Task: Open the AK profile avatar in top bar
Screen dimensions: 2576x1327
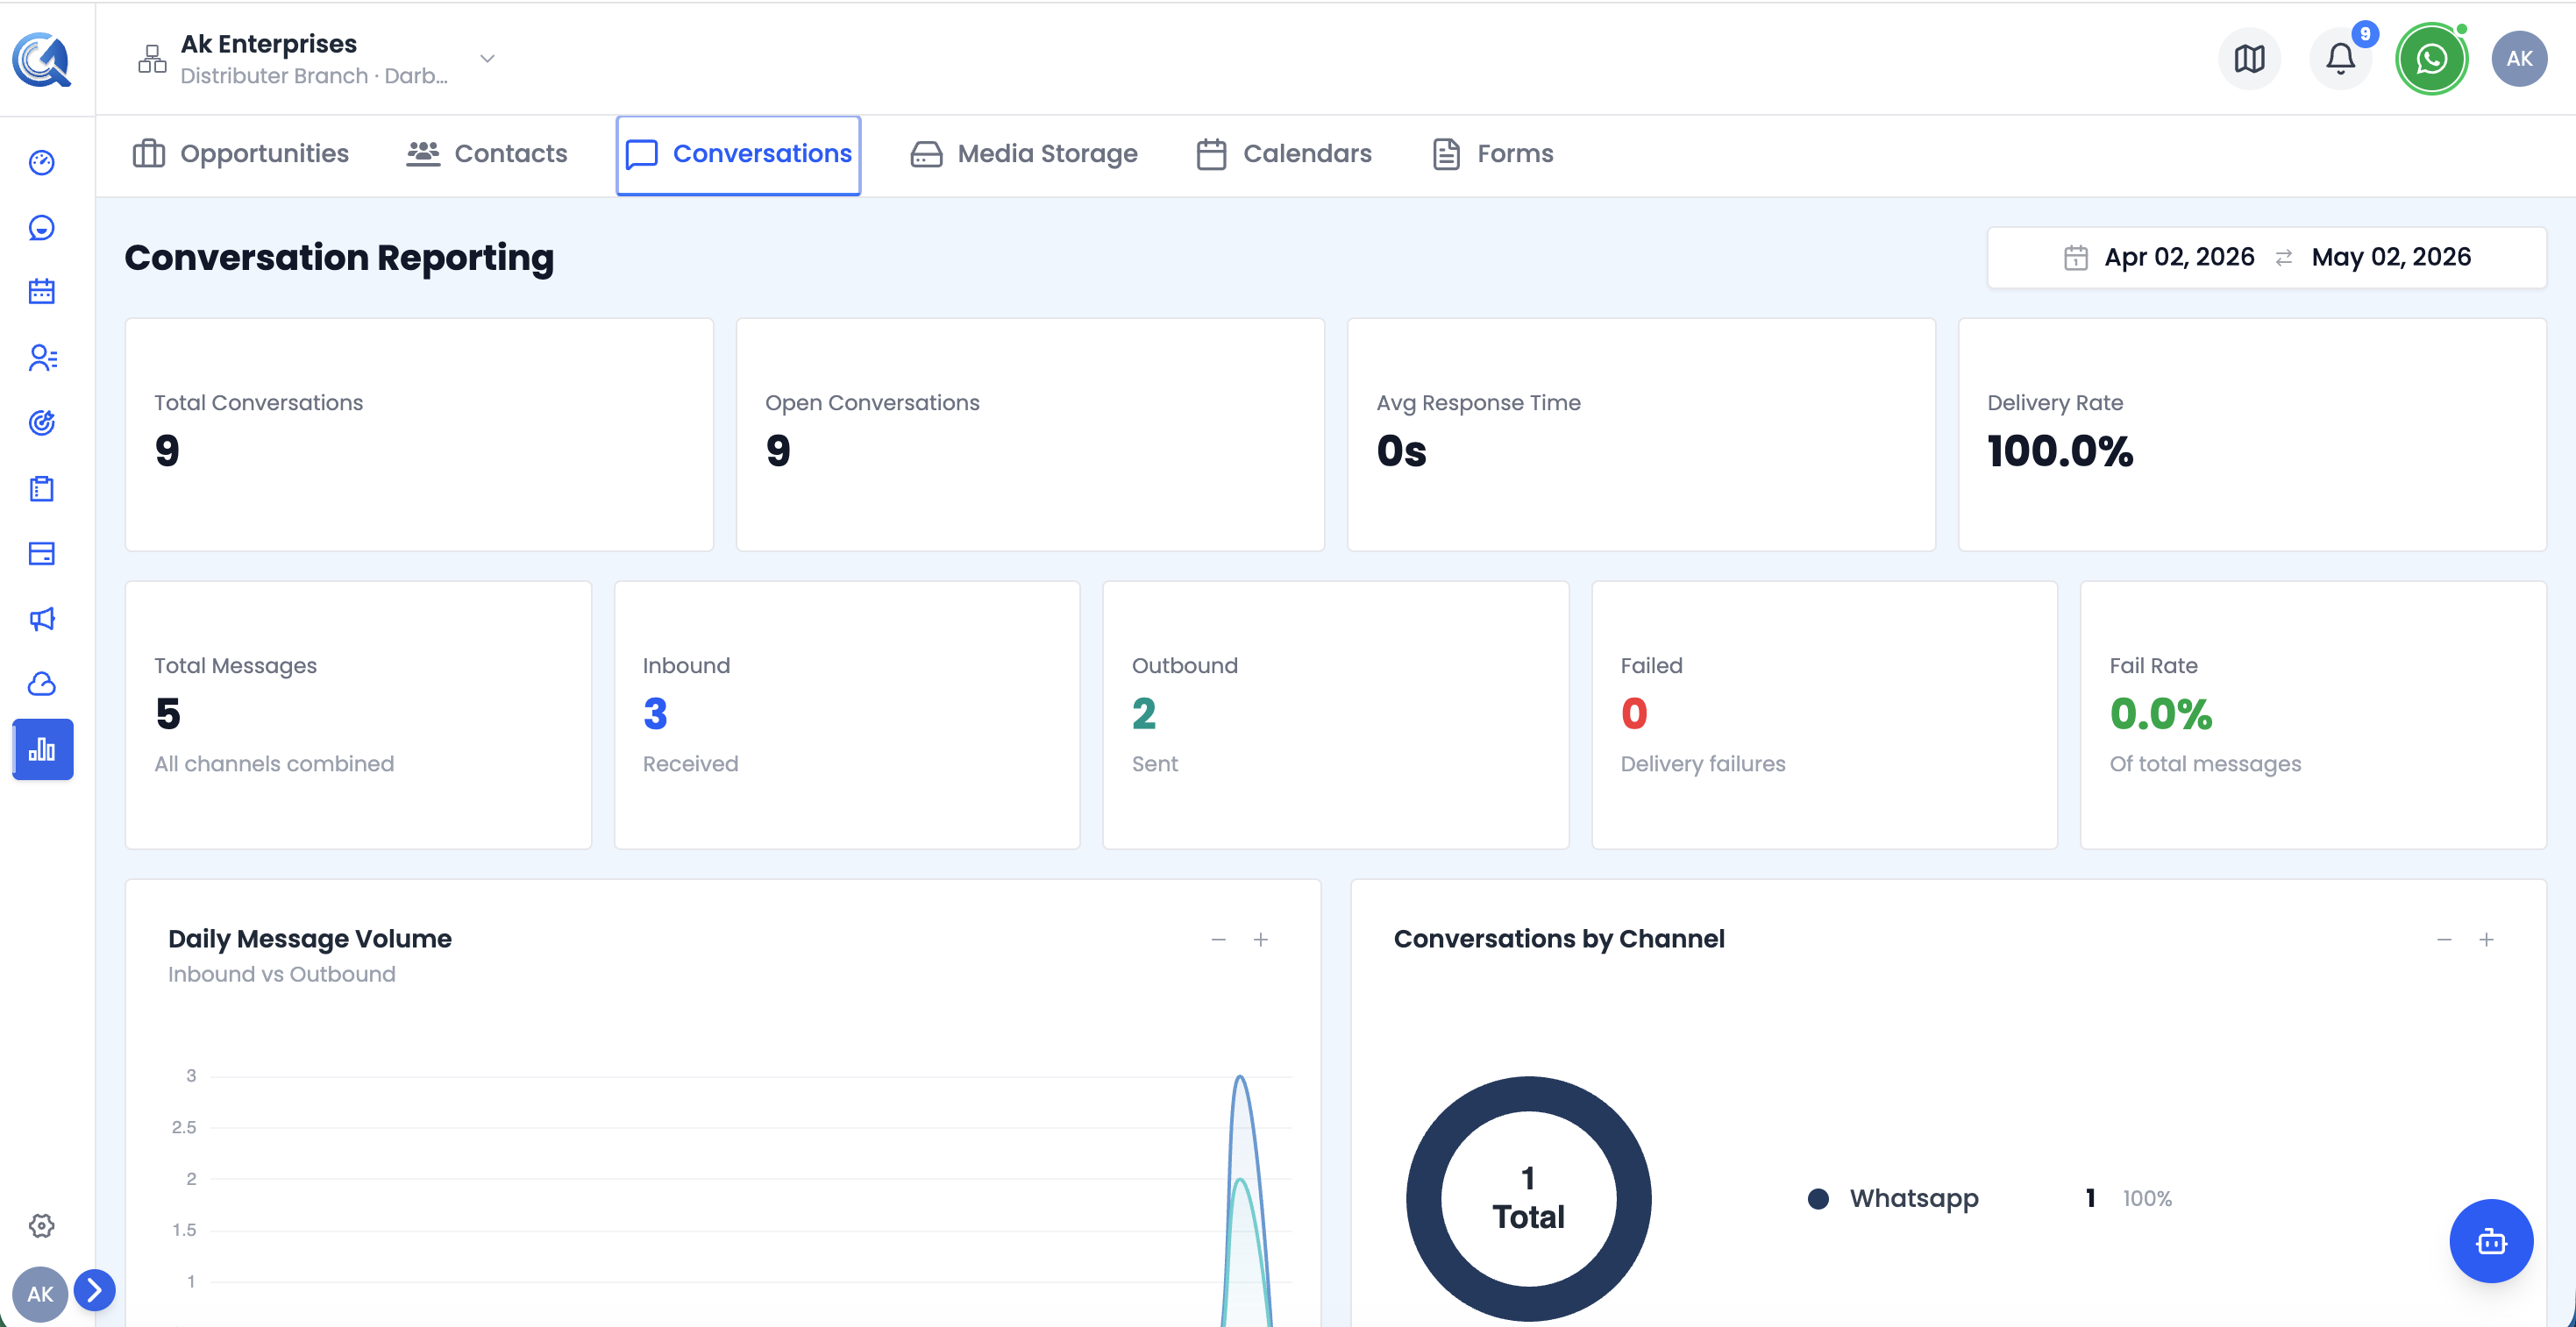Action: (x=2519, y=59)
